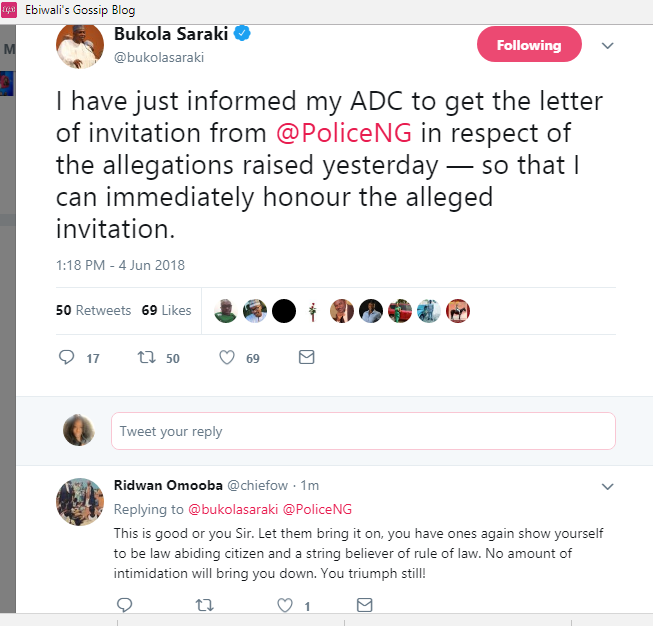Reply to Ridwan Omooba's comment
Image resolution: width=653 pixels, height=626 pixels.
click(x=124, y=604)
